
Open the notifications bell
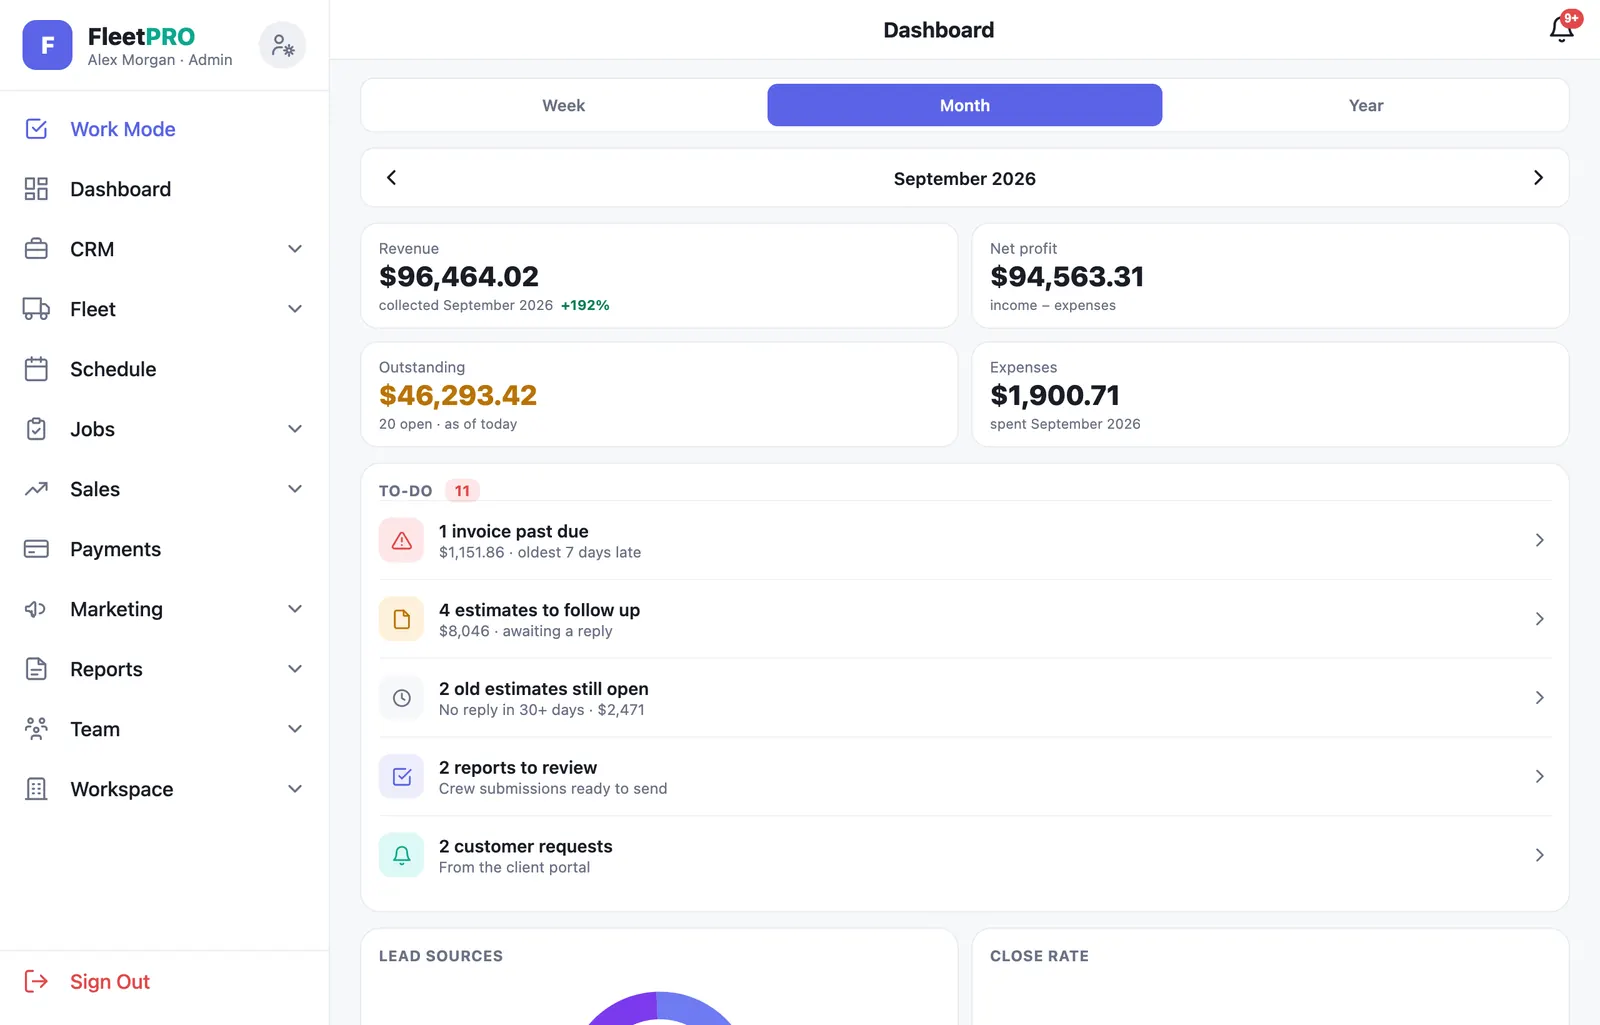(x=1562, y=29)
